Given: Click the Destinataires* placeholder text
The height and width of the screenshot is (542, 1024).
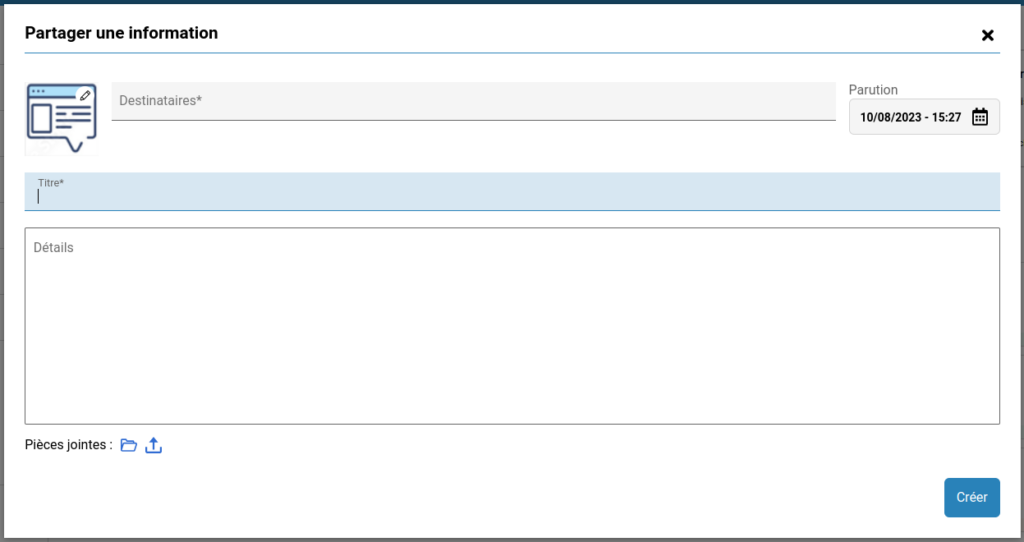Looking at the screenshot, I should [x=161, y=100].
